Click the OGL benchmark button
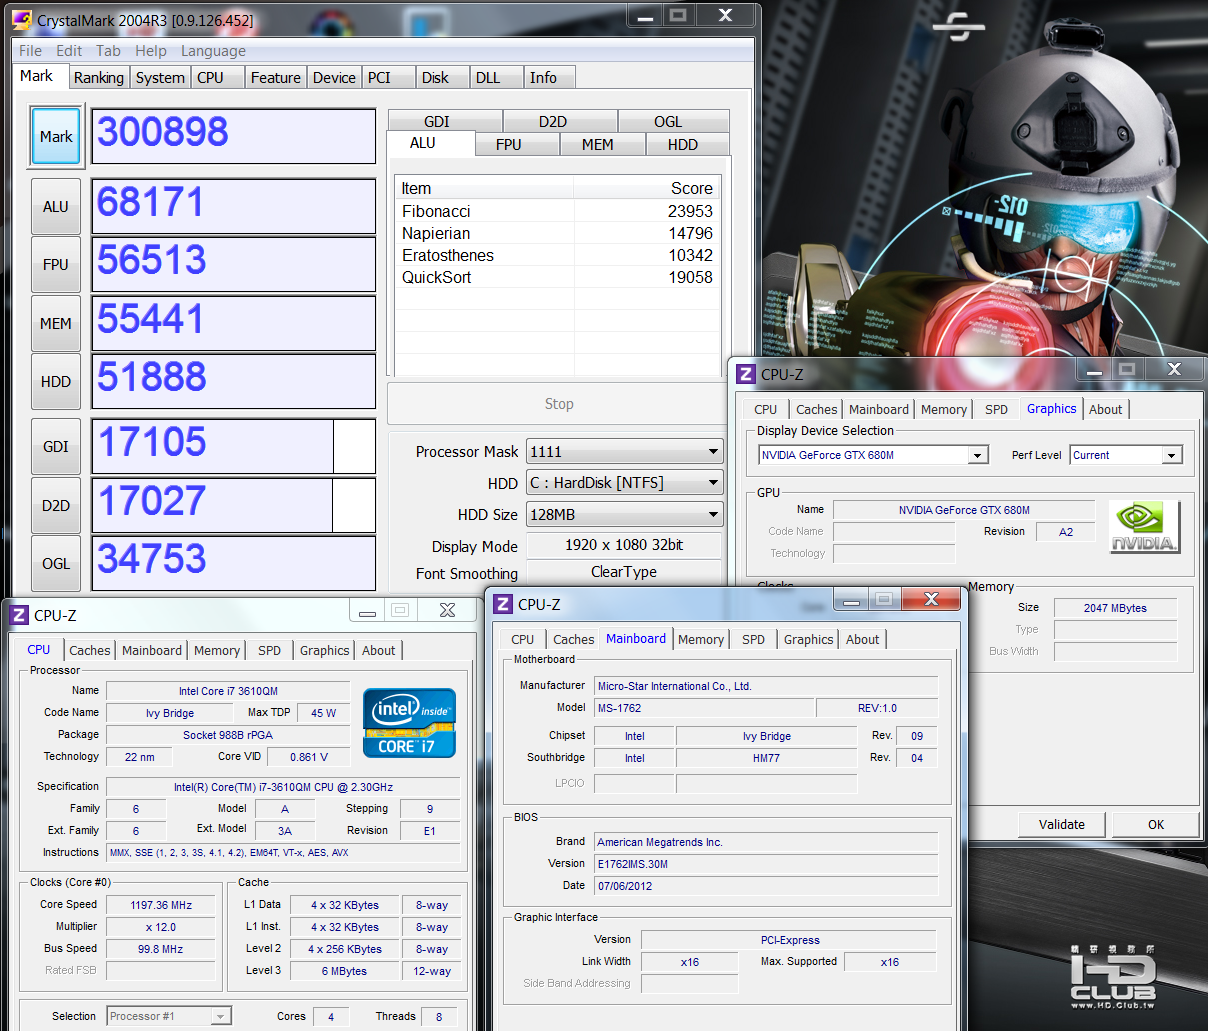Viewport: 1208px width, 1031px height. 56,563
